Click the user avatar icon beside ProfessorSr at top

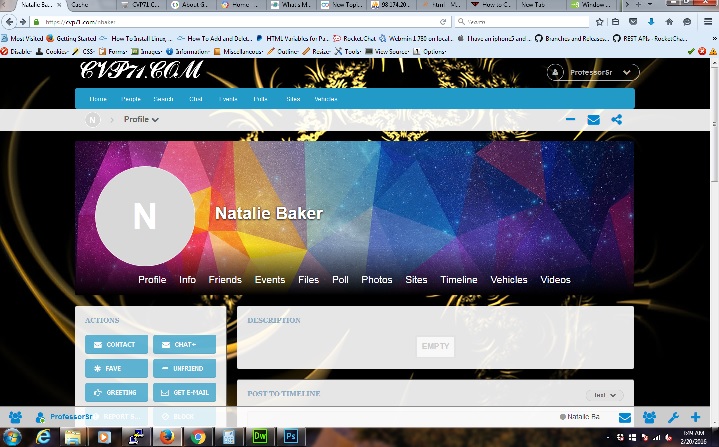(x=555, y=72)
